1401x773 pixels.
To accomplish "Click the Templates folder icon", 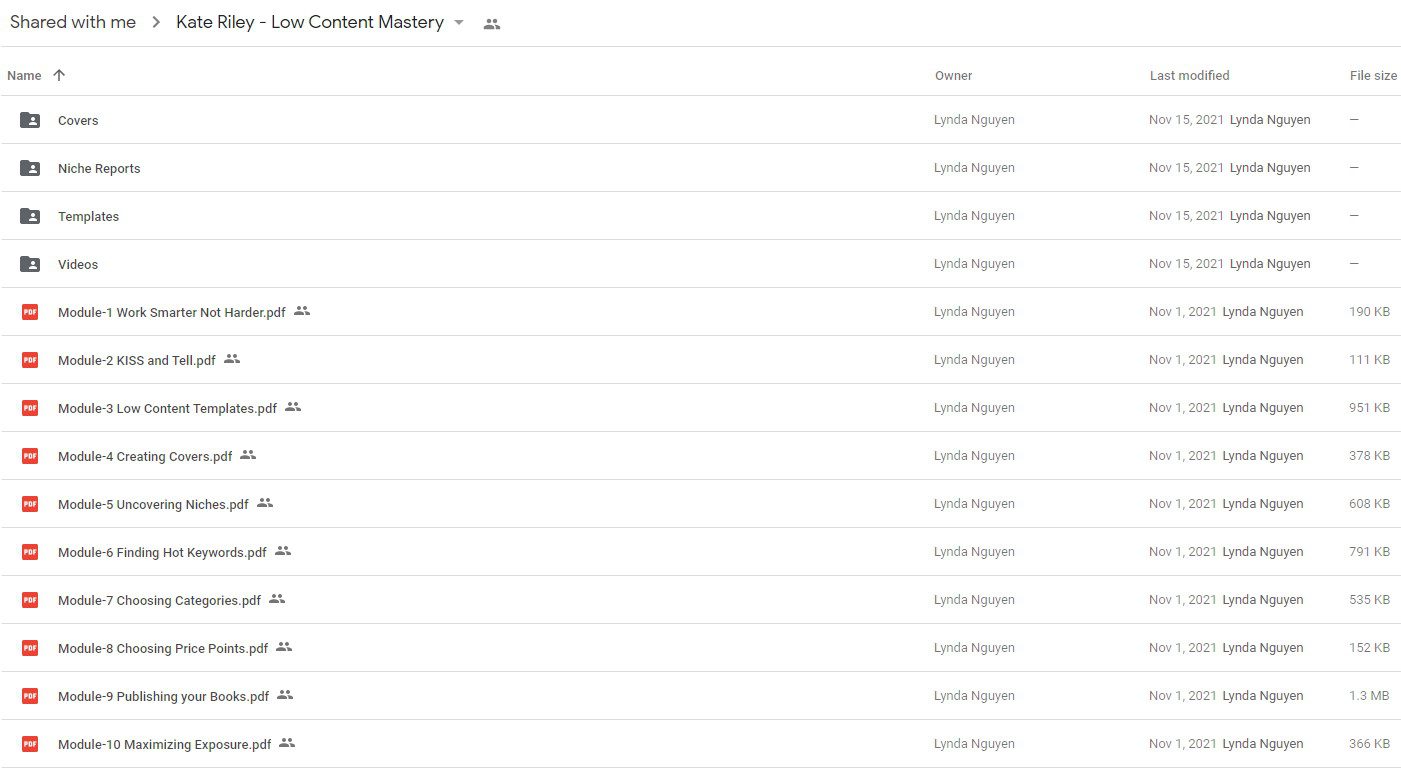I will pos(30,216).
